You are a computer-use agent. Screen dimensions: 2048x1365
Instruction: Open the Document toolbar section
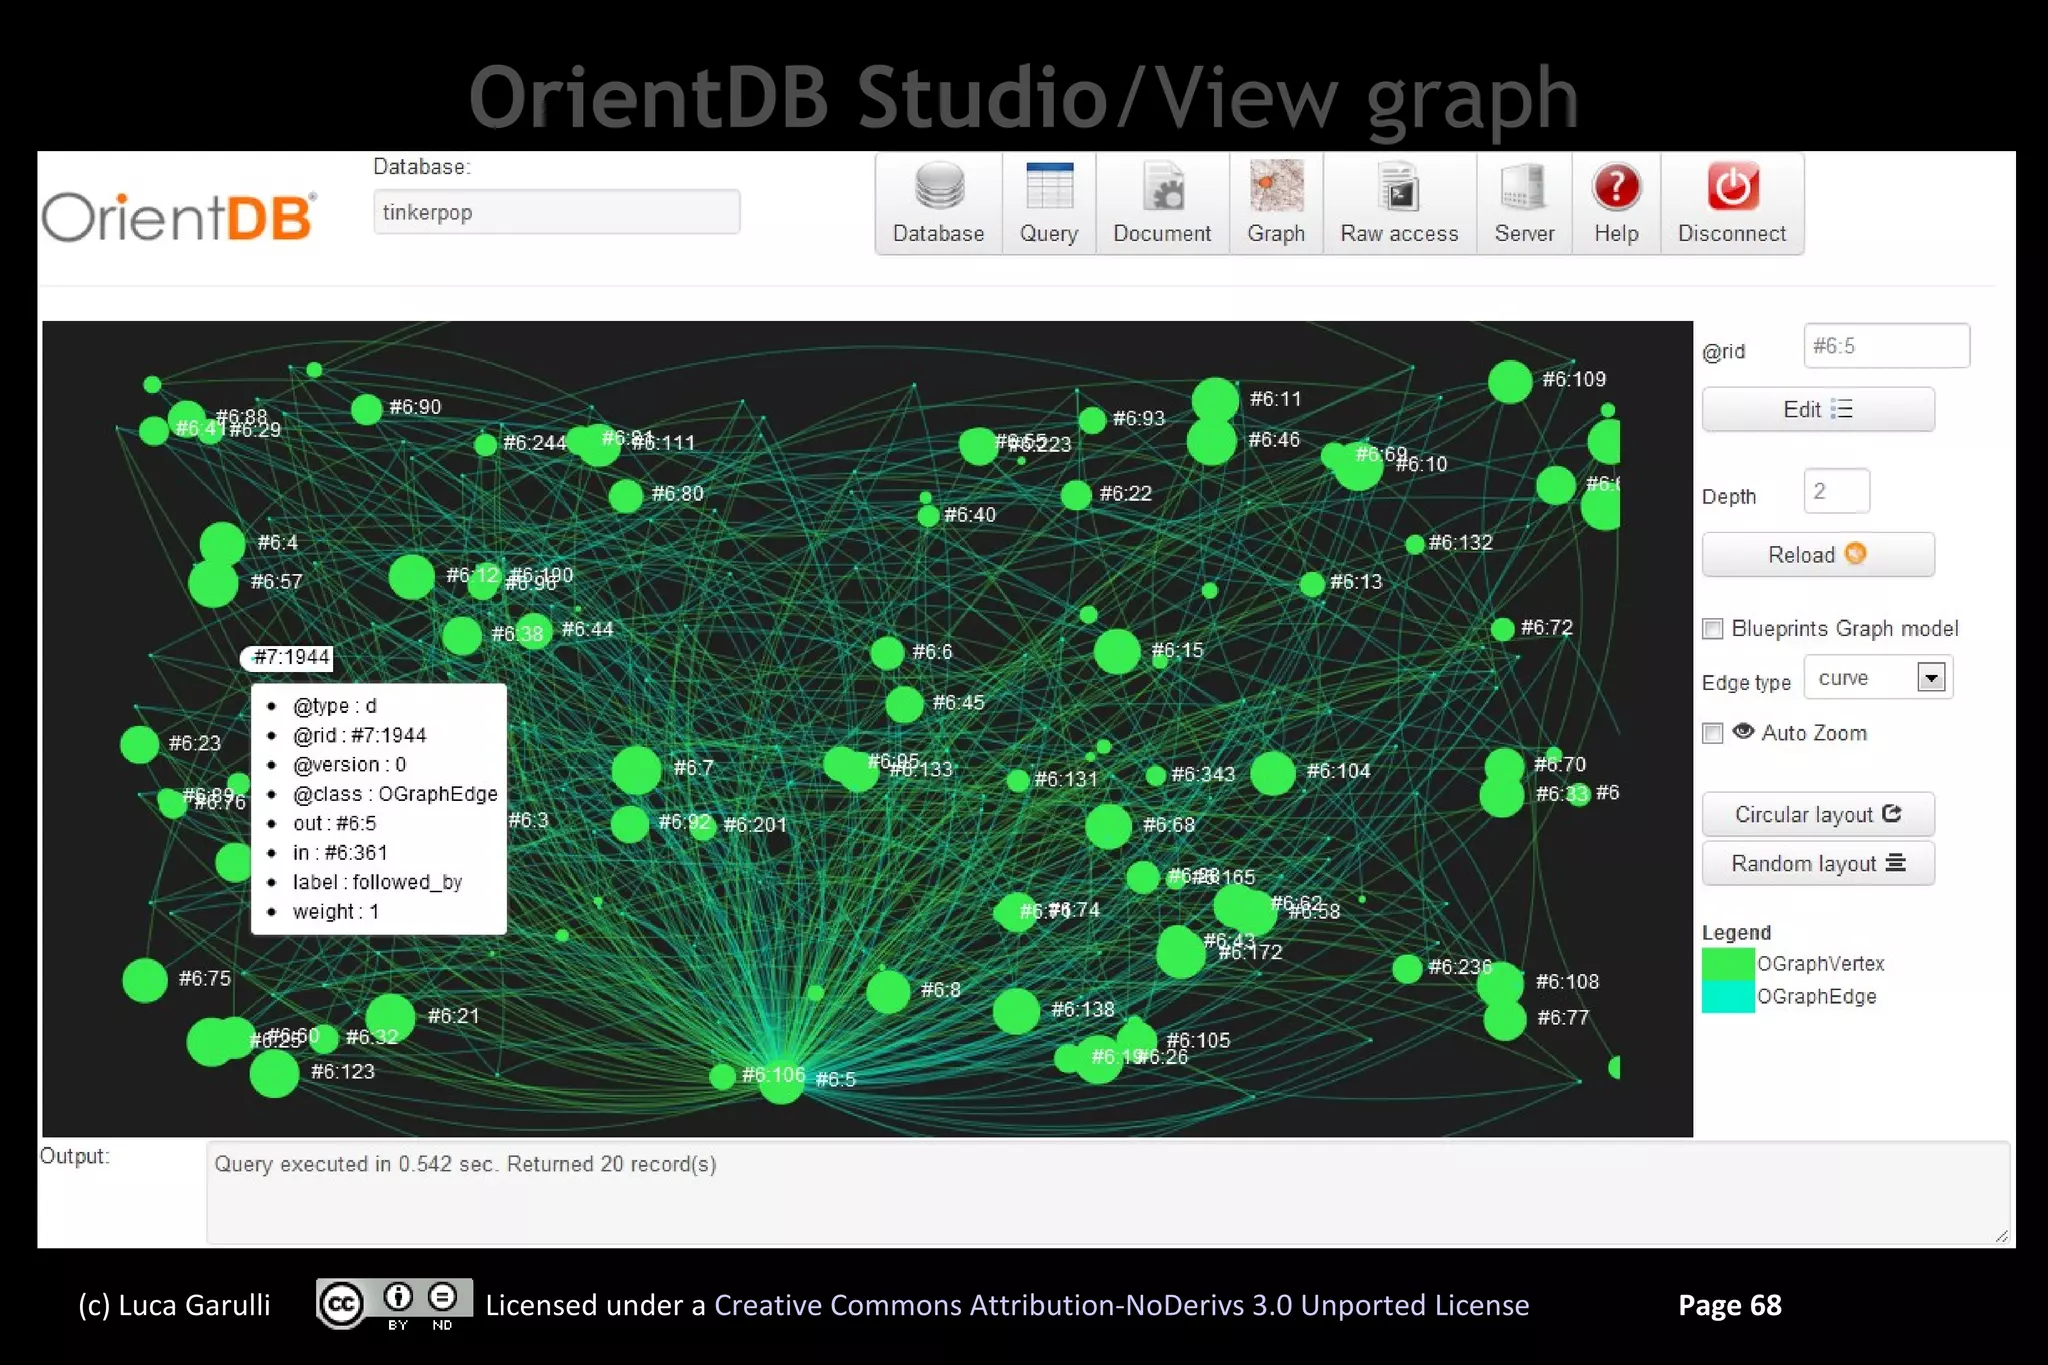[x=1162, y=204]
